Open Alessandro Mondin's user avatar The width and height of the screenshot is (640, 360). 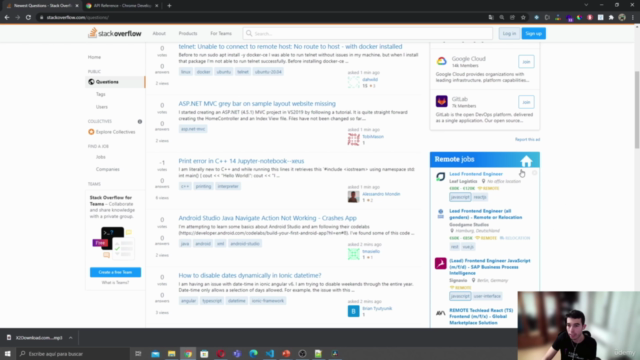[x=353, y=196]
